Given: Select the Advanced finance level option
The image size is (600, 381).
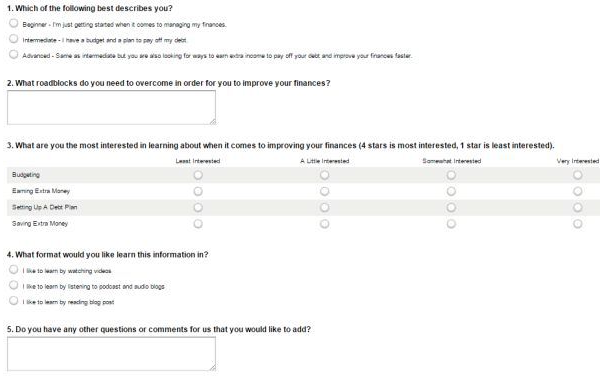Looking at the screenshot, I should tap(13, 54).
